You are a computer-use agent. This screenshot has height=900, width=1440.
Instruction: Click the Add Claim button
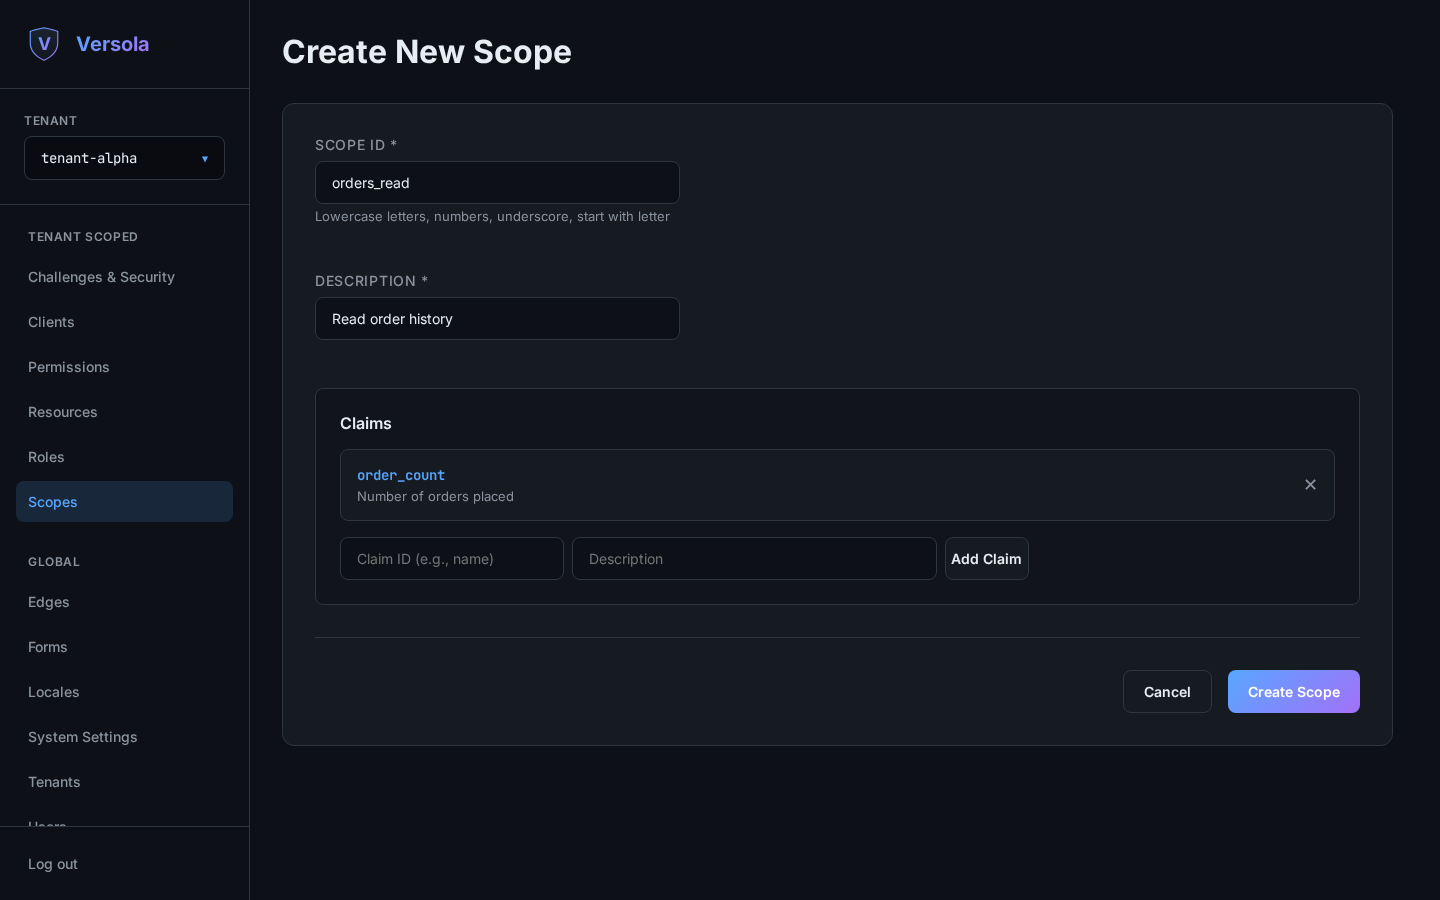click(986, 559)
